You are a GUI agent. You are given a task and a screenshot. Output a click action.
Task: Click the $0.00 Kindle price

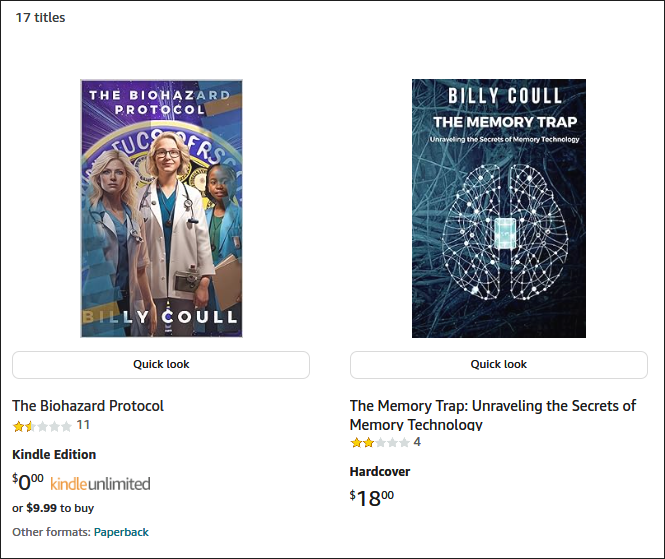(x=28, y=482)
